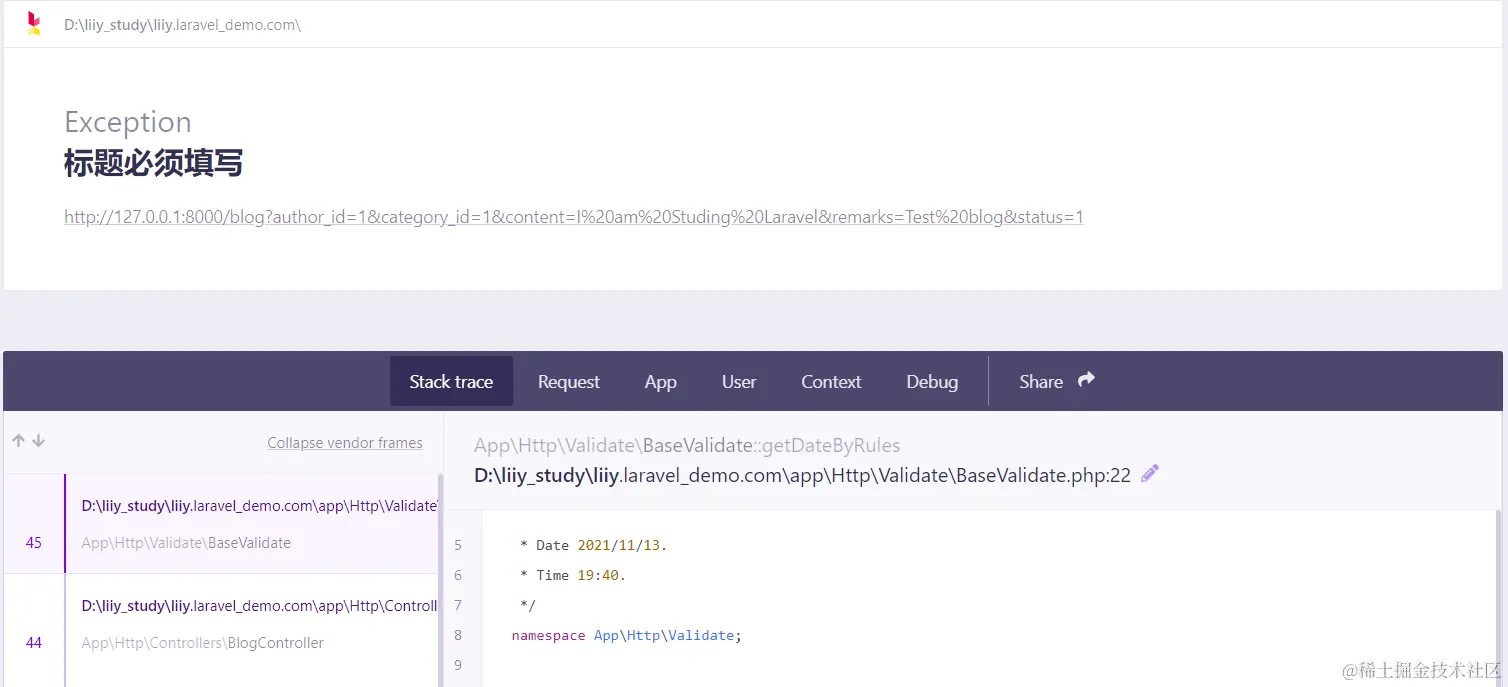Switch to the Stack trace tab
Screen dimensions: 1508x687
(451, 381)
